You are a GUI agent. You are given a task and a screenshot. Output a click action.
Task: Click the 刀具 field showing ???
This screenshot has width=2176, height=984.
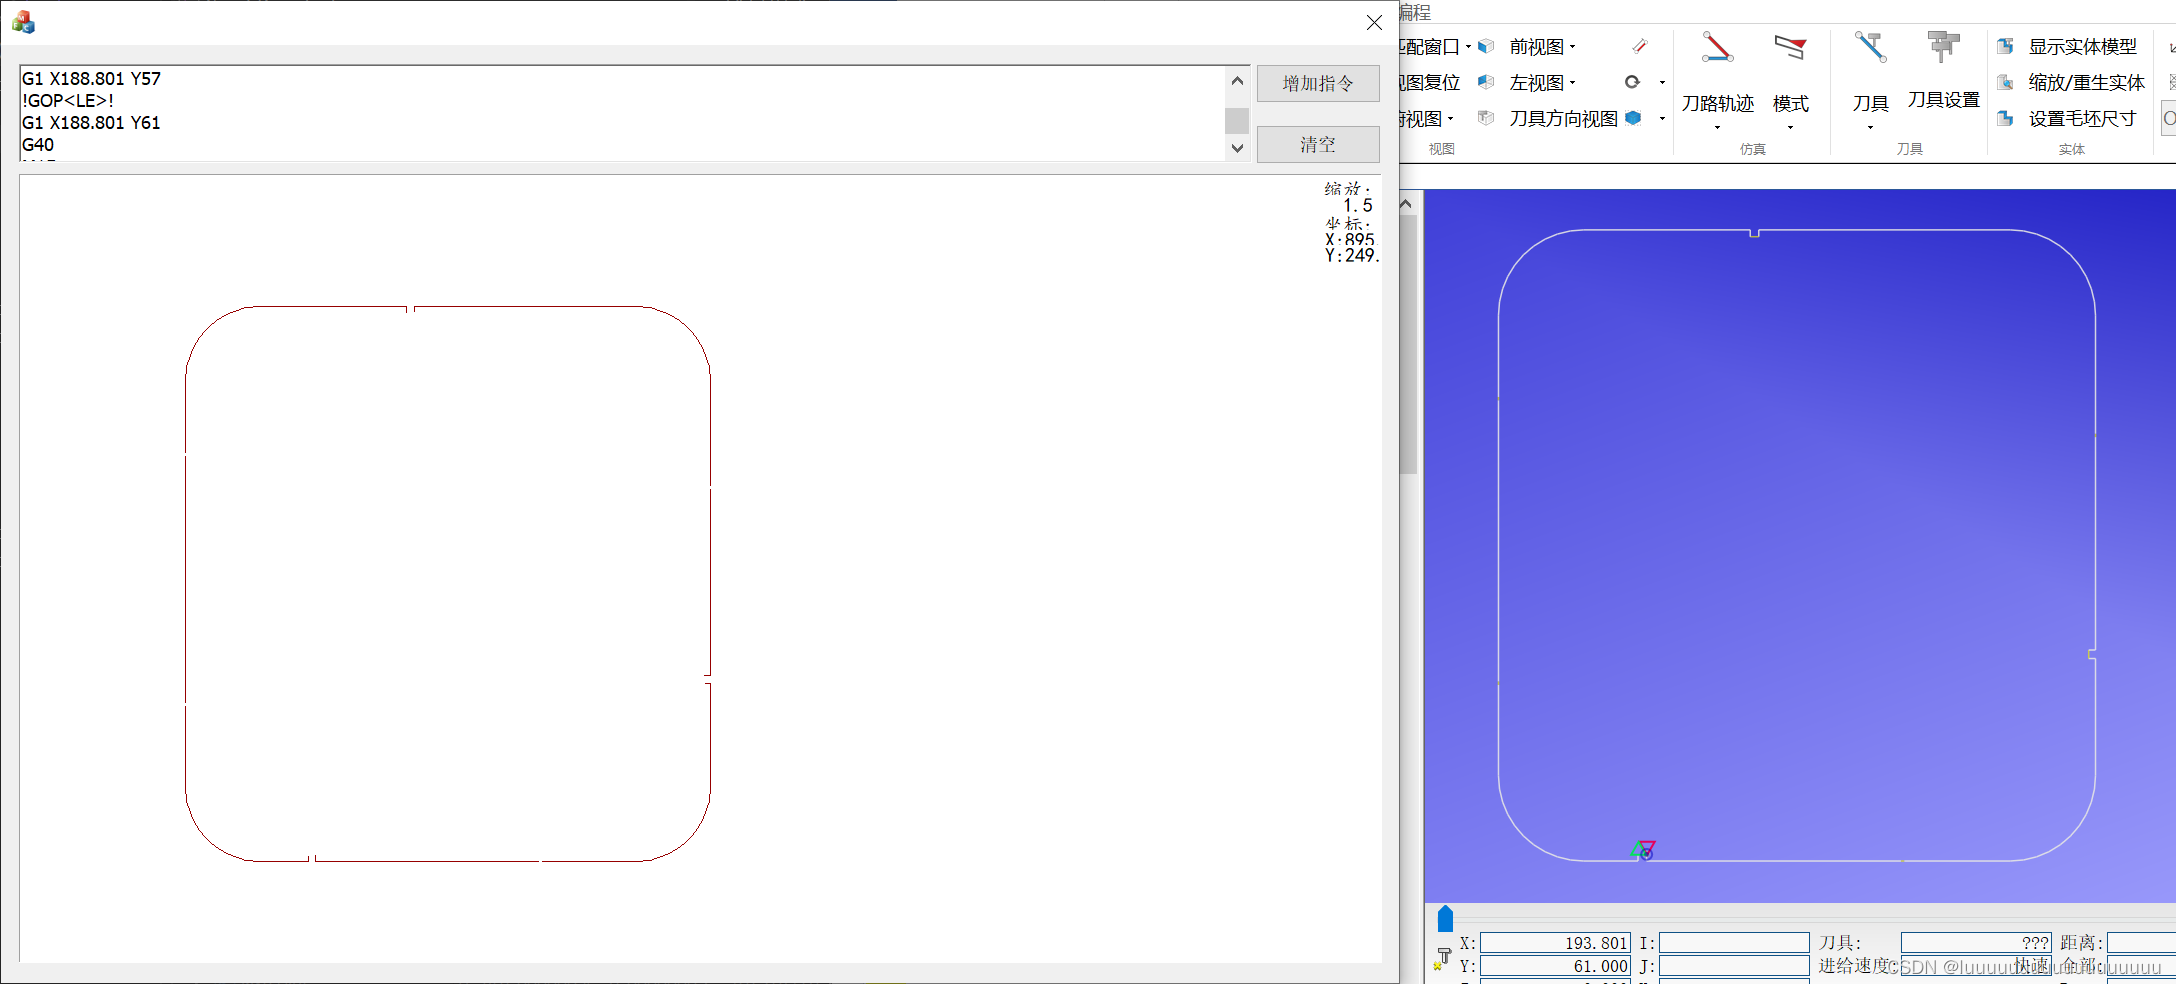coord(1976,943)
